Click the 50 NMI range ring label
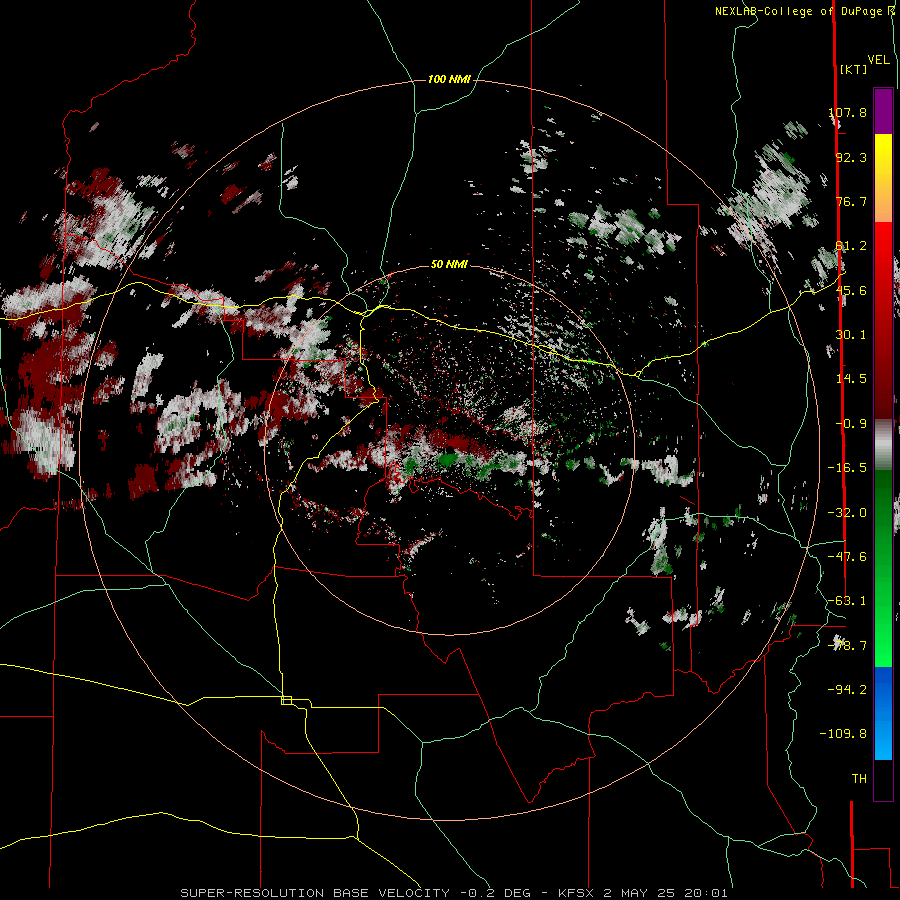This screenshot has height=900, width=900. coord(449,264)
